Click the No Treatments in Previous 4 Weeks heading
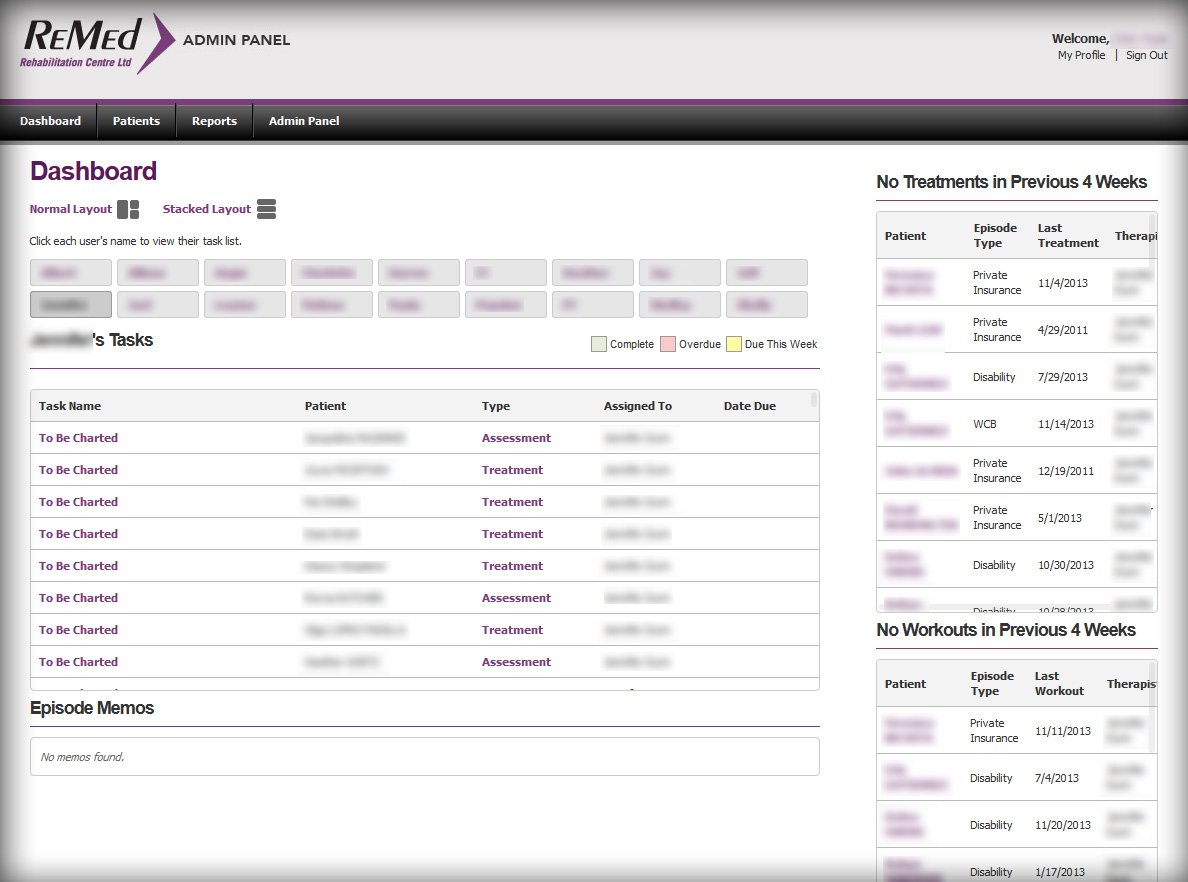Screen dimensions: 1188x882 [x=1011, y=182]
